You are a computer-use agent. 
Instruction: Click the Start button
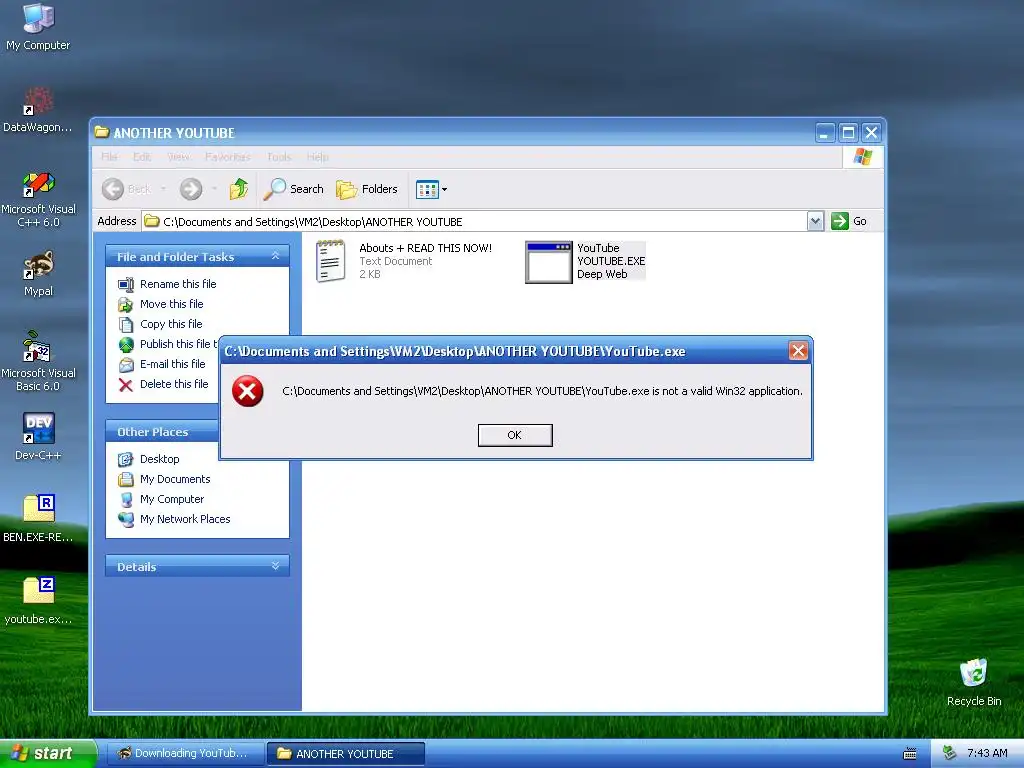47,753
